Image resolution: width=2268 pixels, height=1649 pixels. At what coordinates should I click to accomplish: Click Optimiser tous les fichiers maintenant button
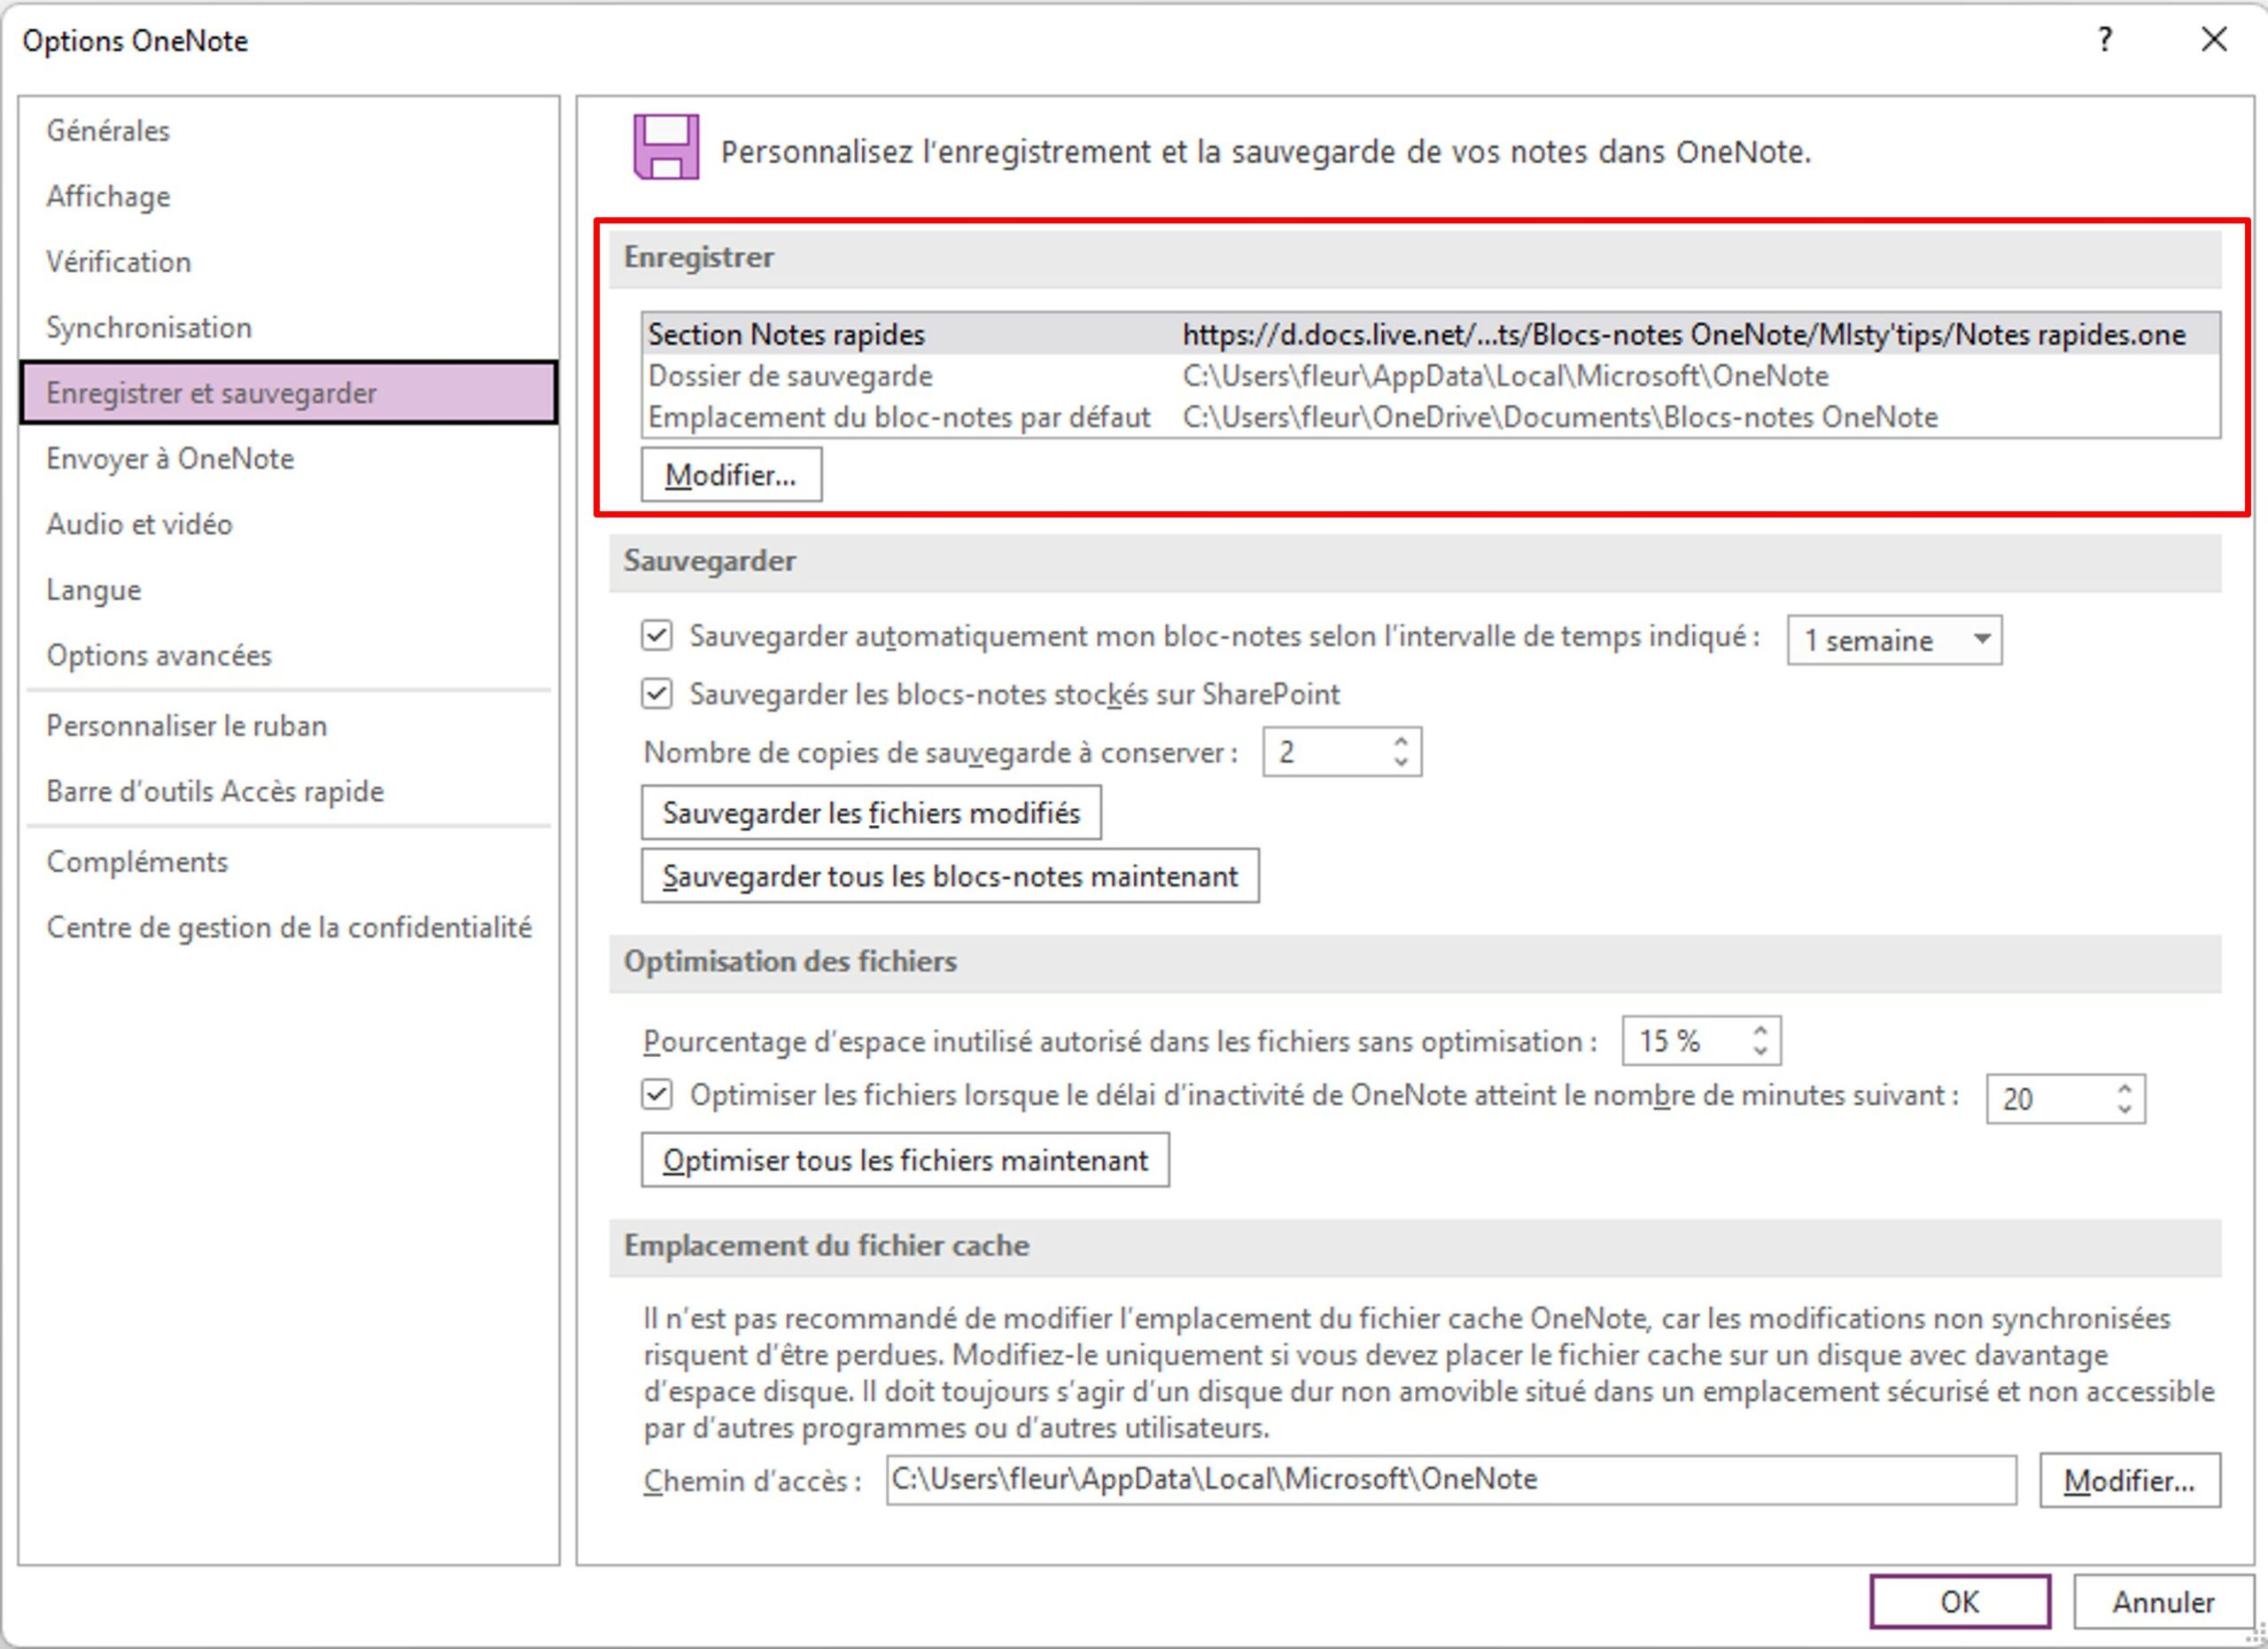904,1159
